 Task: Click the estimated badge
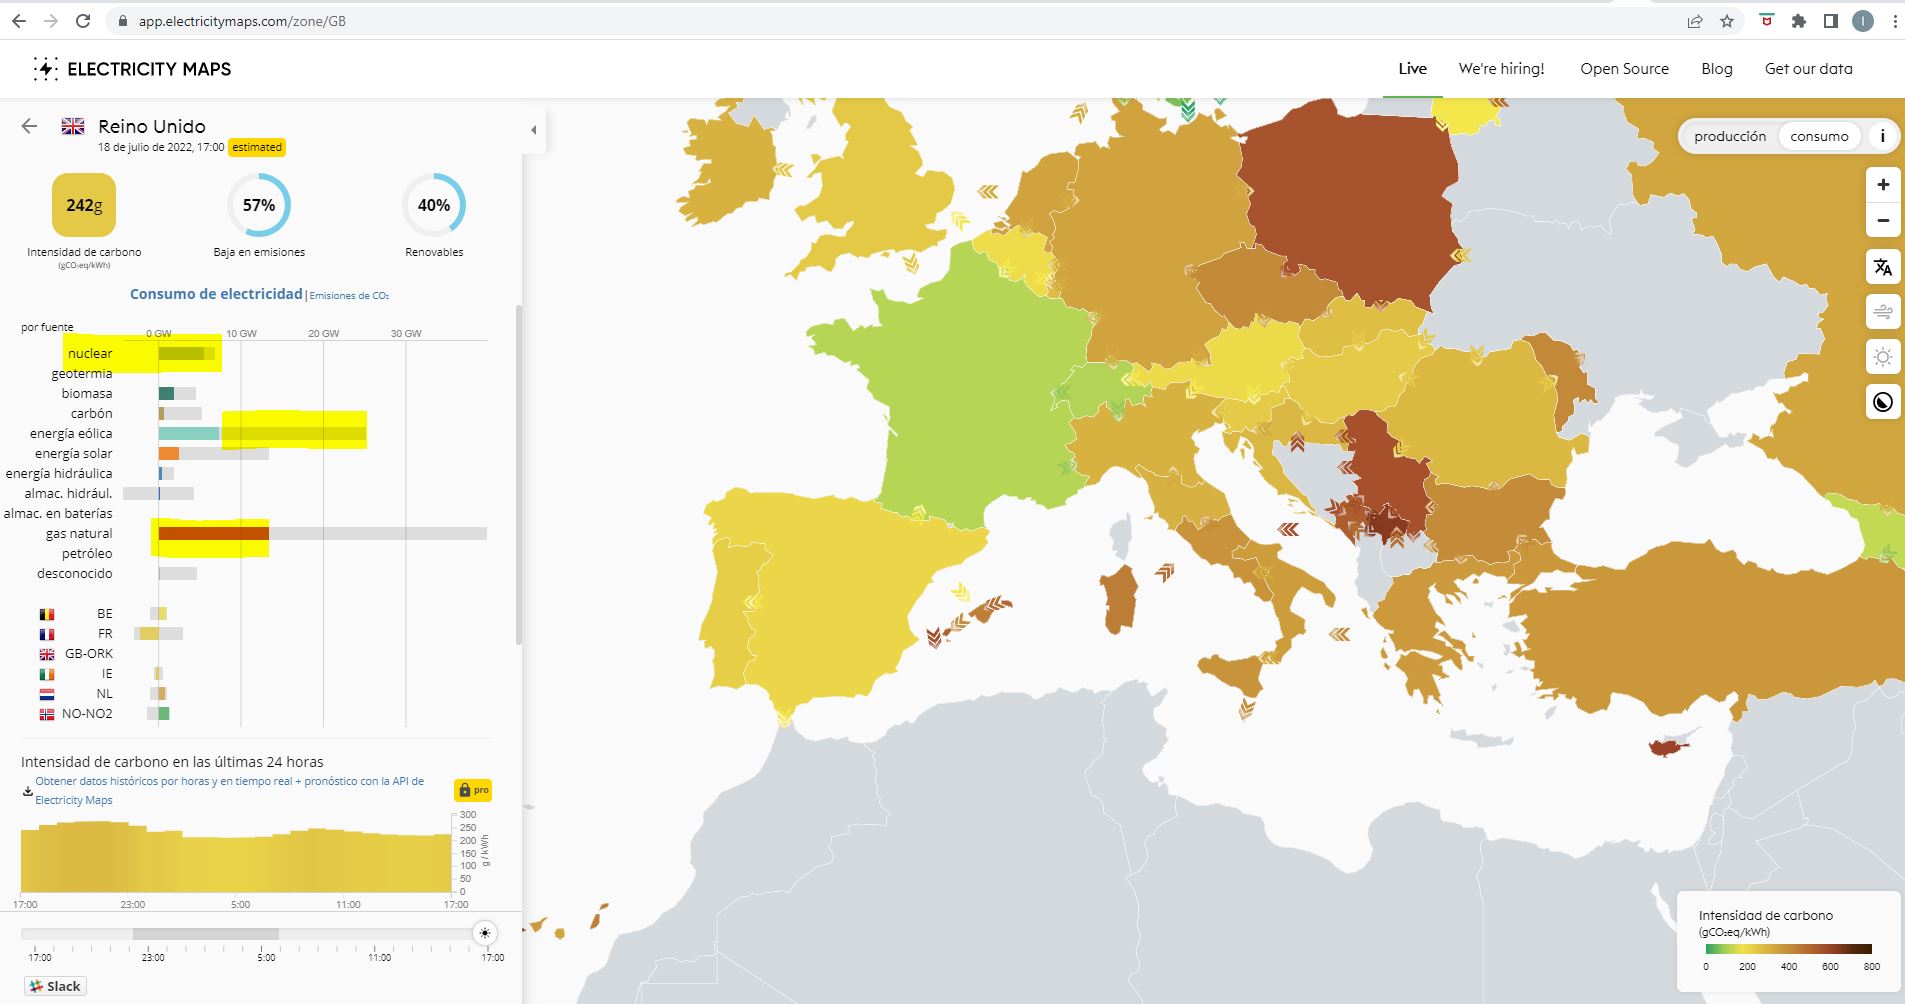click(257, 147)
